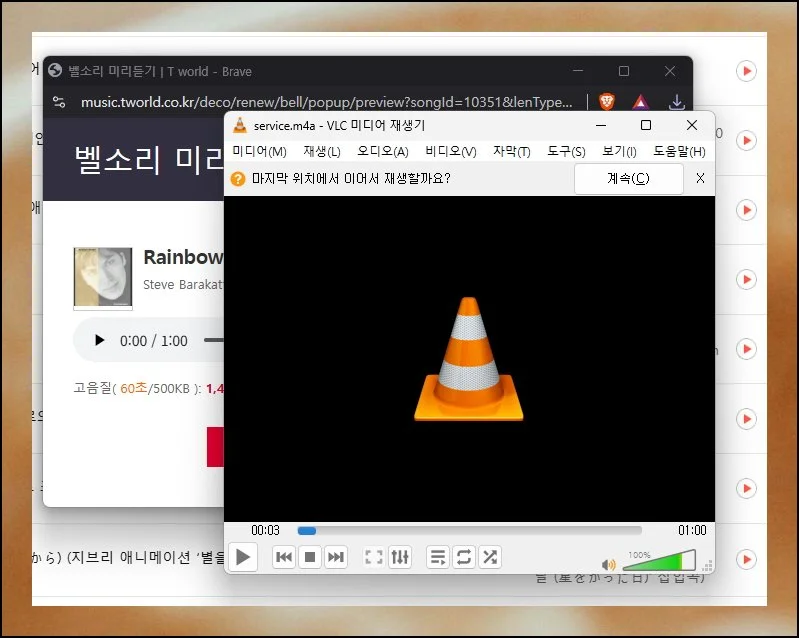The image size is (799, 638).
Task: Click the VLC volume slider
Action: coord(658,561)
